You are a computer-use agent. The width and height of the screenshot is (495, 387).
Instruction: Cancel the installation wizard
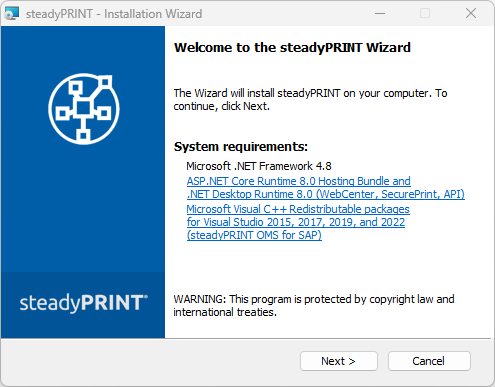[429, 361]
